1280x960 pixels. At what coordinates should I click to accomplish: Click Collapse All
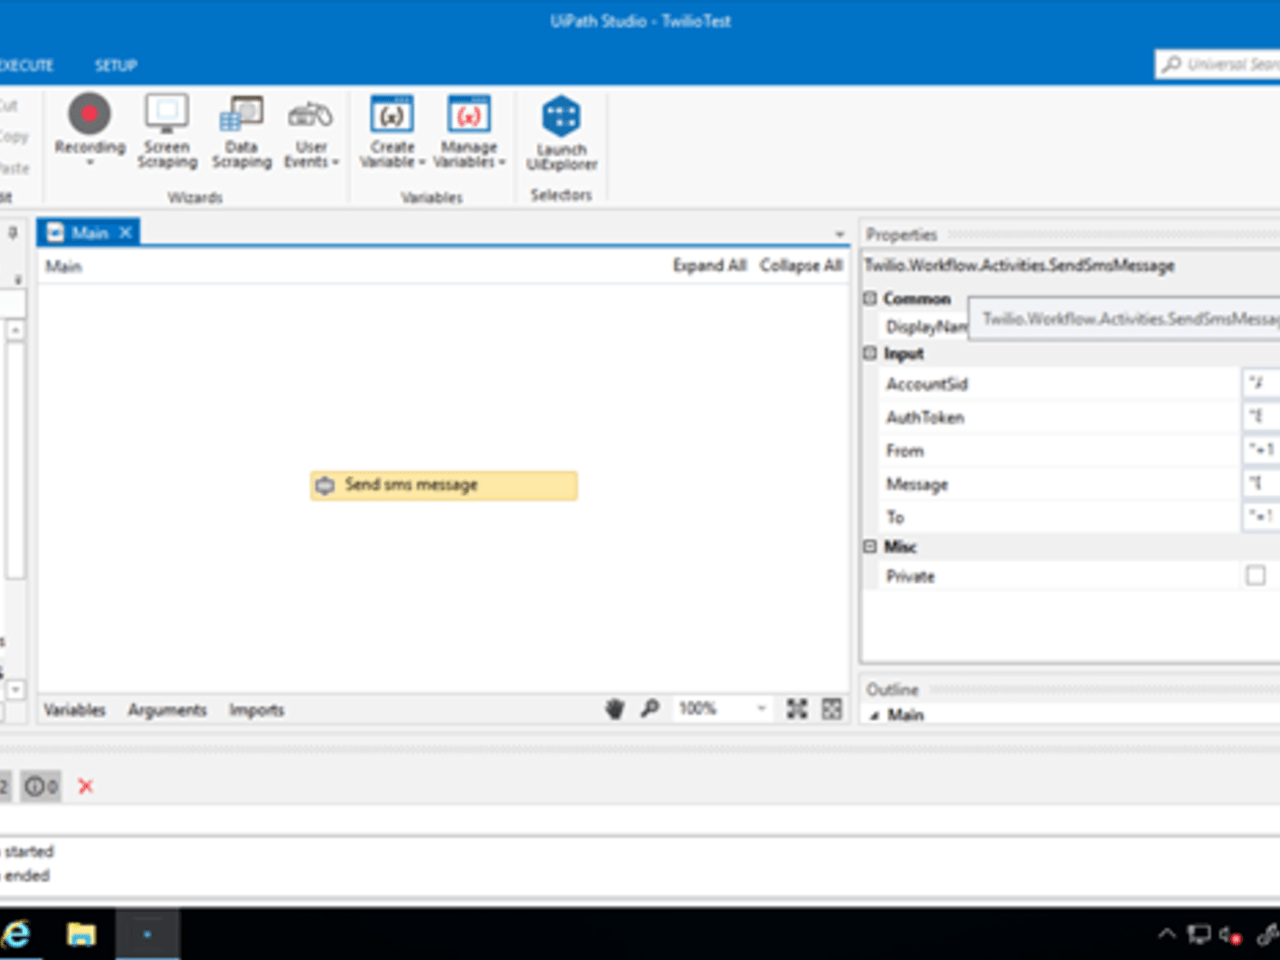point(801,265)
